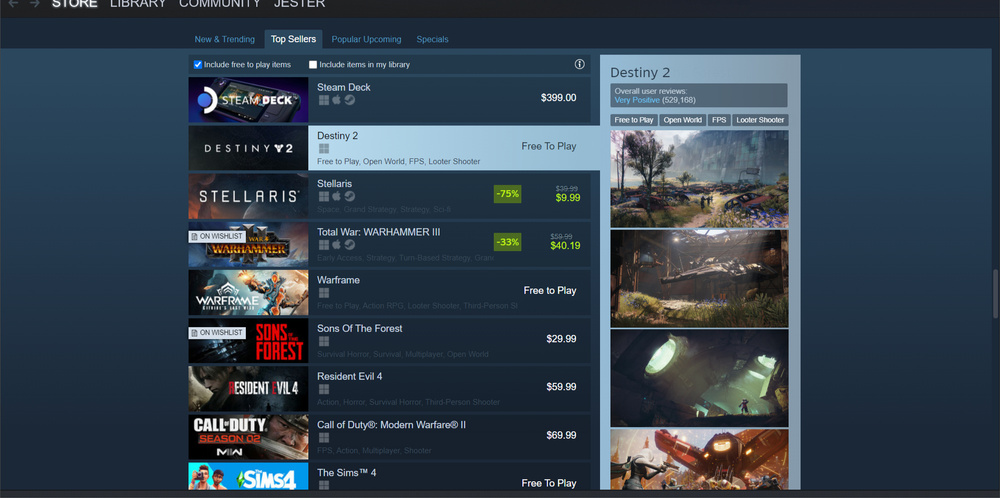
Task: Click Windows icon under Call of Duty
Action: click(x=324, y=437)
